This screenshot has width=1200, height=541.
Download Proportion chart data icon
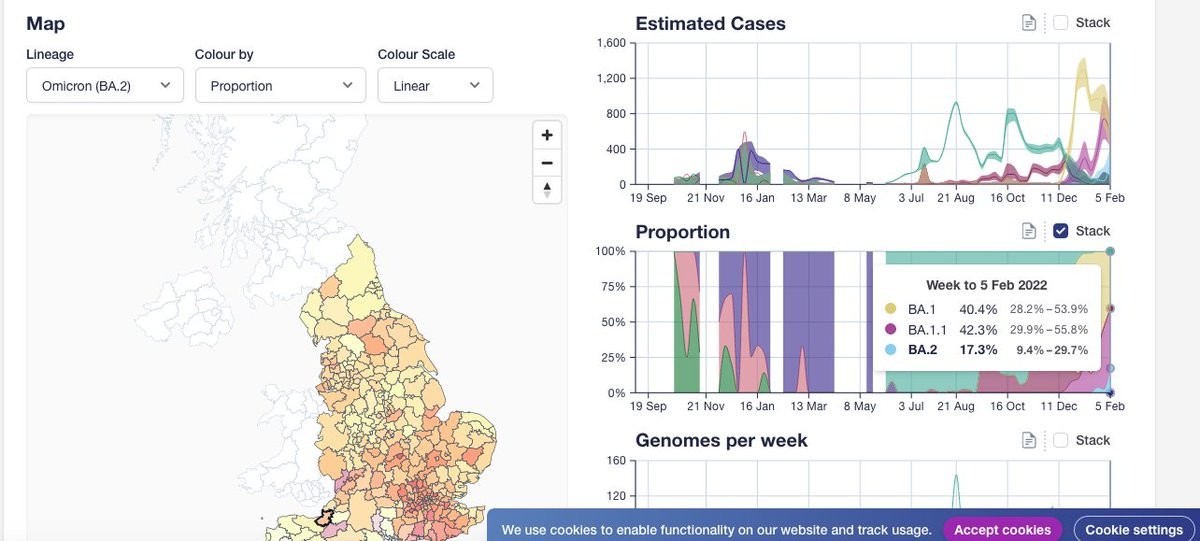point(1028,231)
